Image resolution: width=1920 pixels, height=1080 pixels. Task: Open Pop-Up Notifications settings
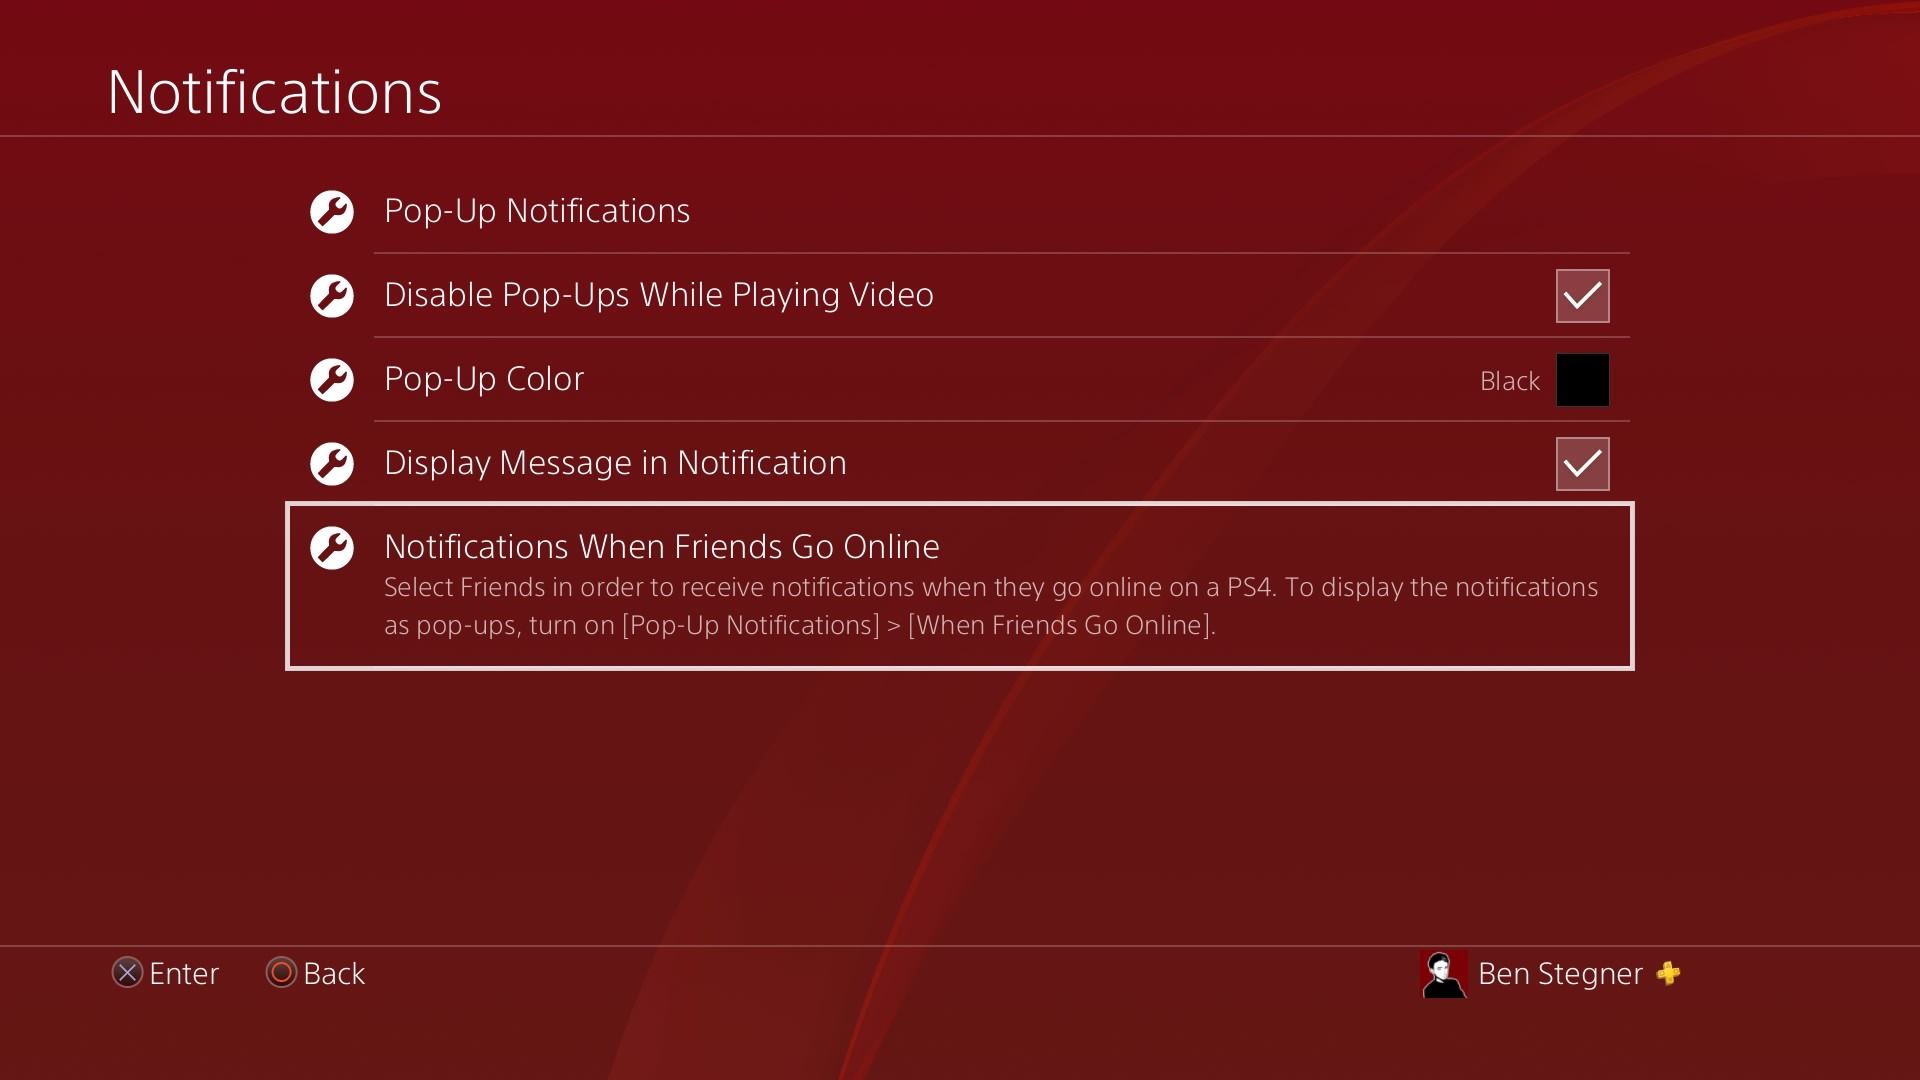click(537, 211)
